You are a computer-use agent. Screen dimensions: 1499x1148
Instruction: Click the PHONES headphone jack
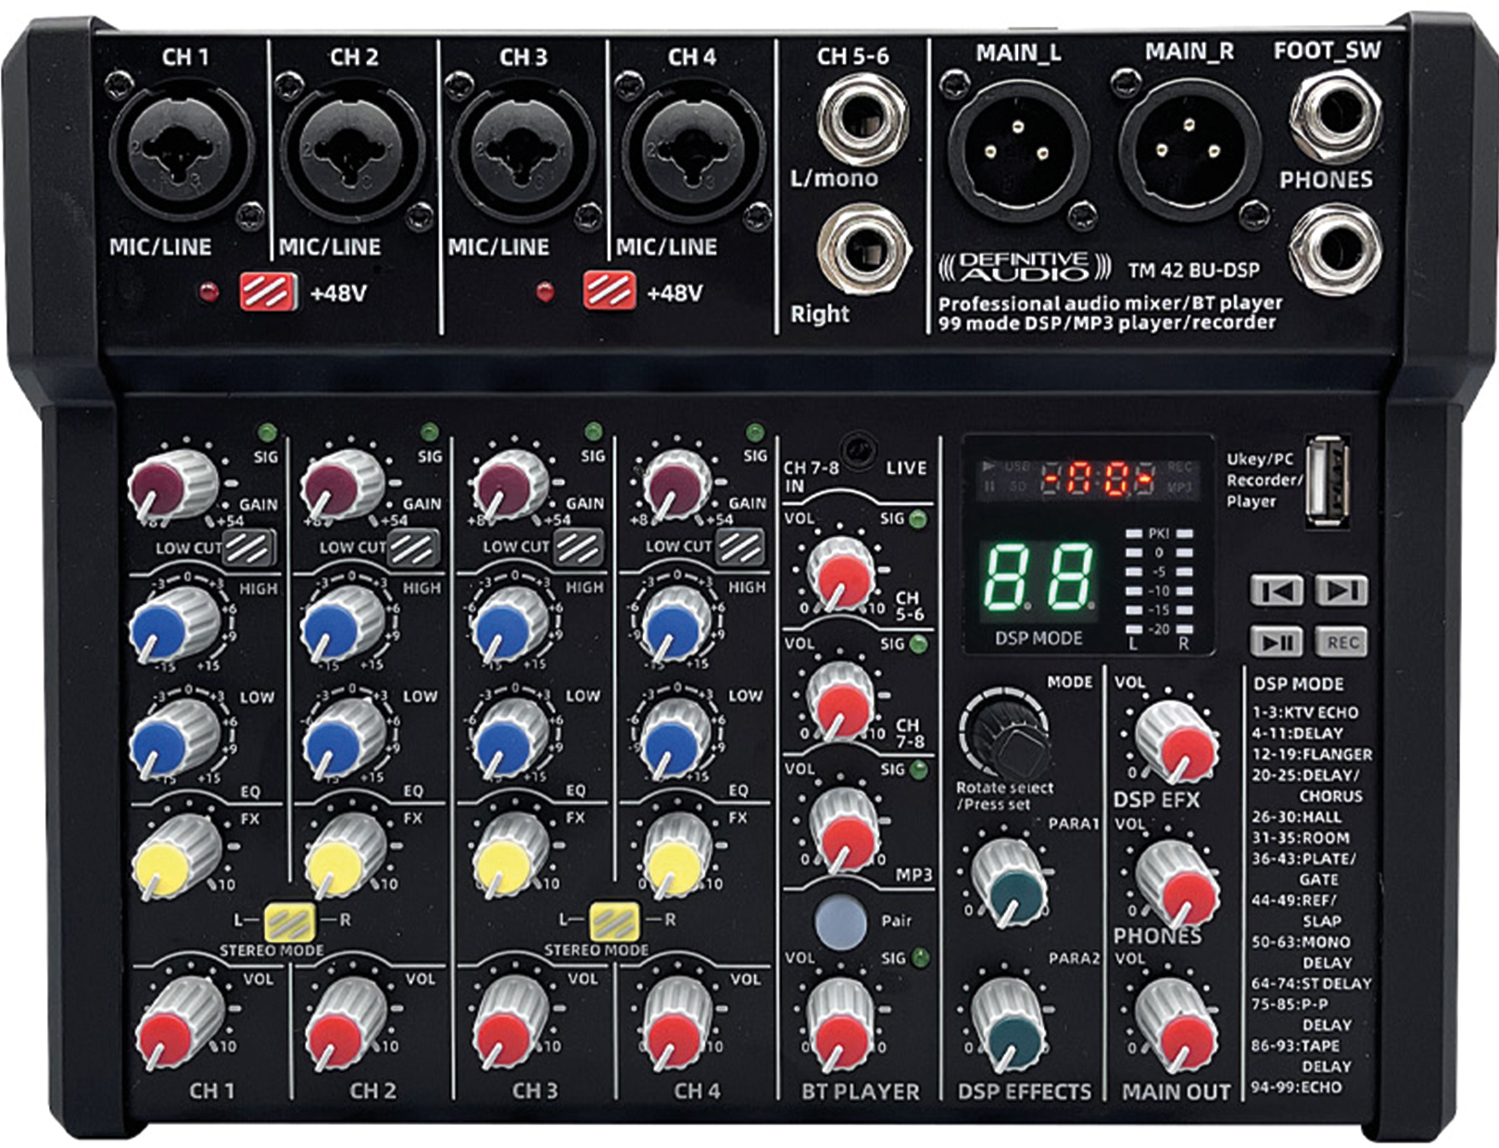tap(1335, 251)
